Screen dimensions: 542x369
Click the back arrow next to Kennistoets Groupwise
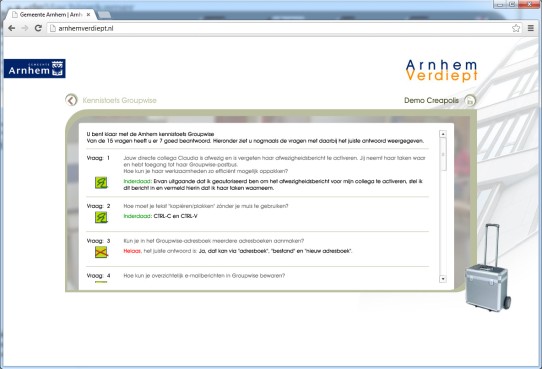(71, 100)
